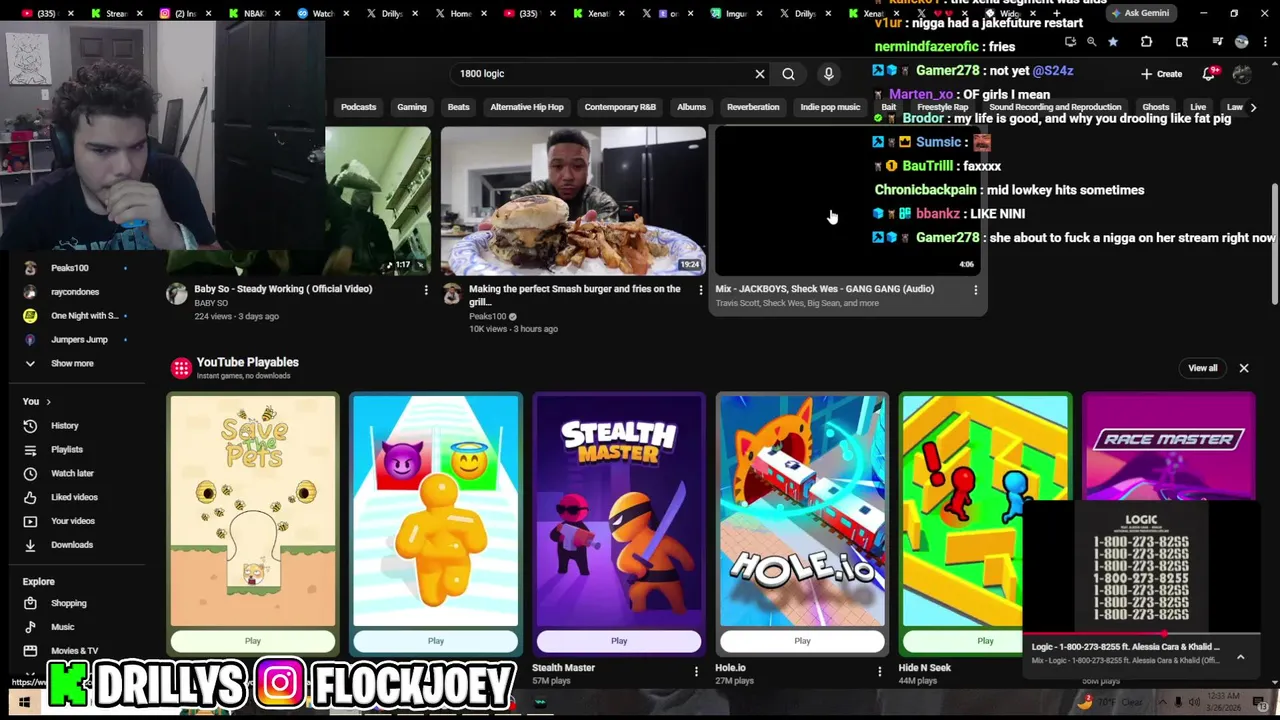
Task: Open Peaks100 channel link under burger video
Action: tap(488, 317)
